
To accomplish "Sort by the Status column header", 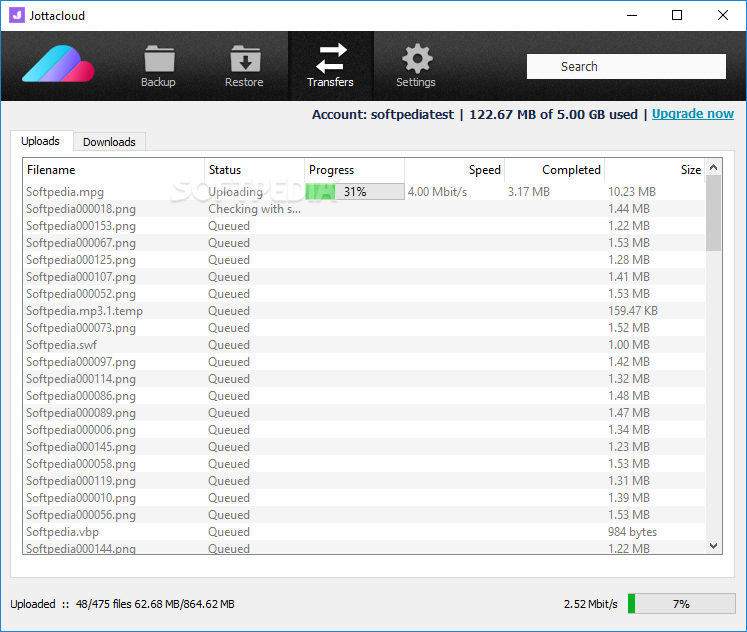I will [254, 170].
